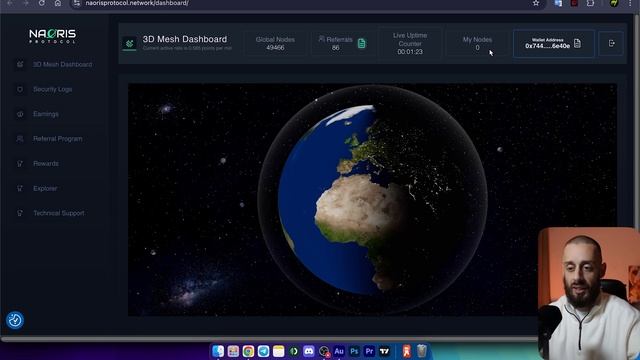Click the Rewards sidebar icon
The image size is (640, 360).
pyautogui.click(x=20, y=164)
